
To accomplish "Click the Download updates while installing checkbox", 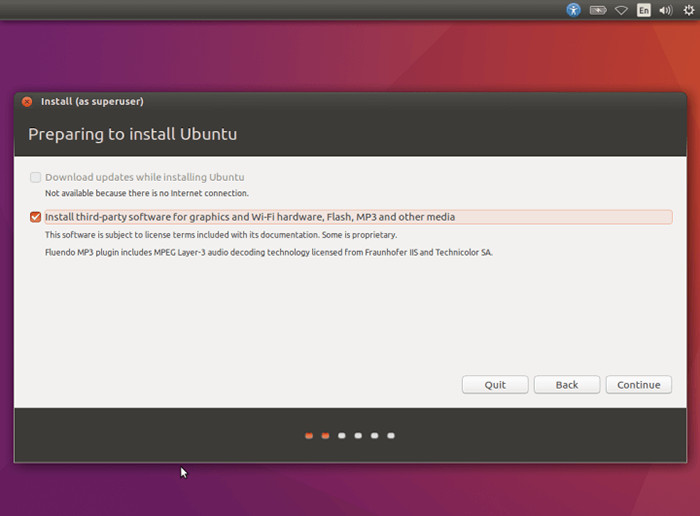I will click(x=35, y=177).
